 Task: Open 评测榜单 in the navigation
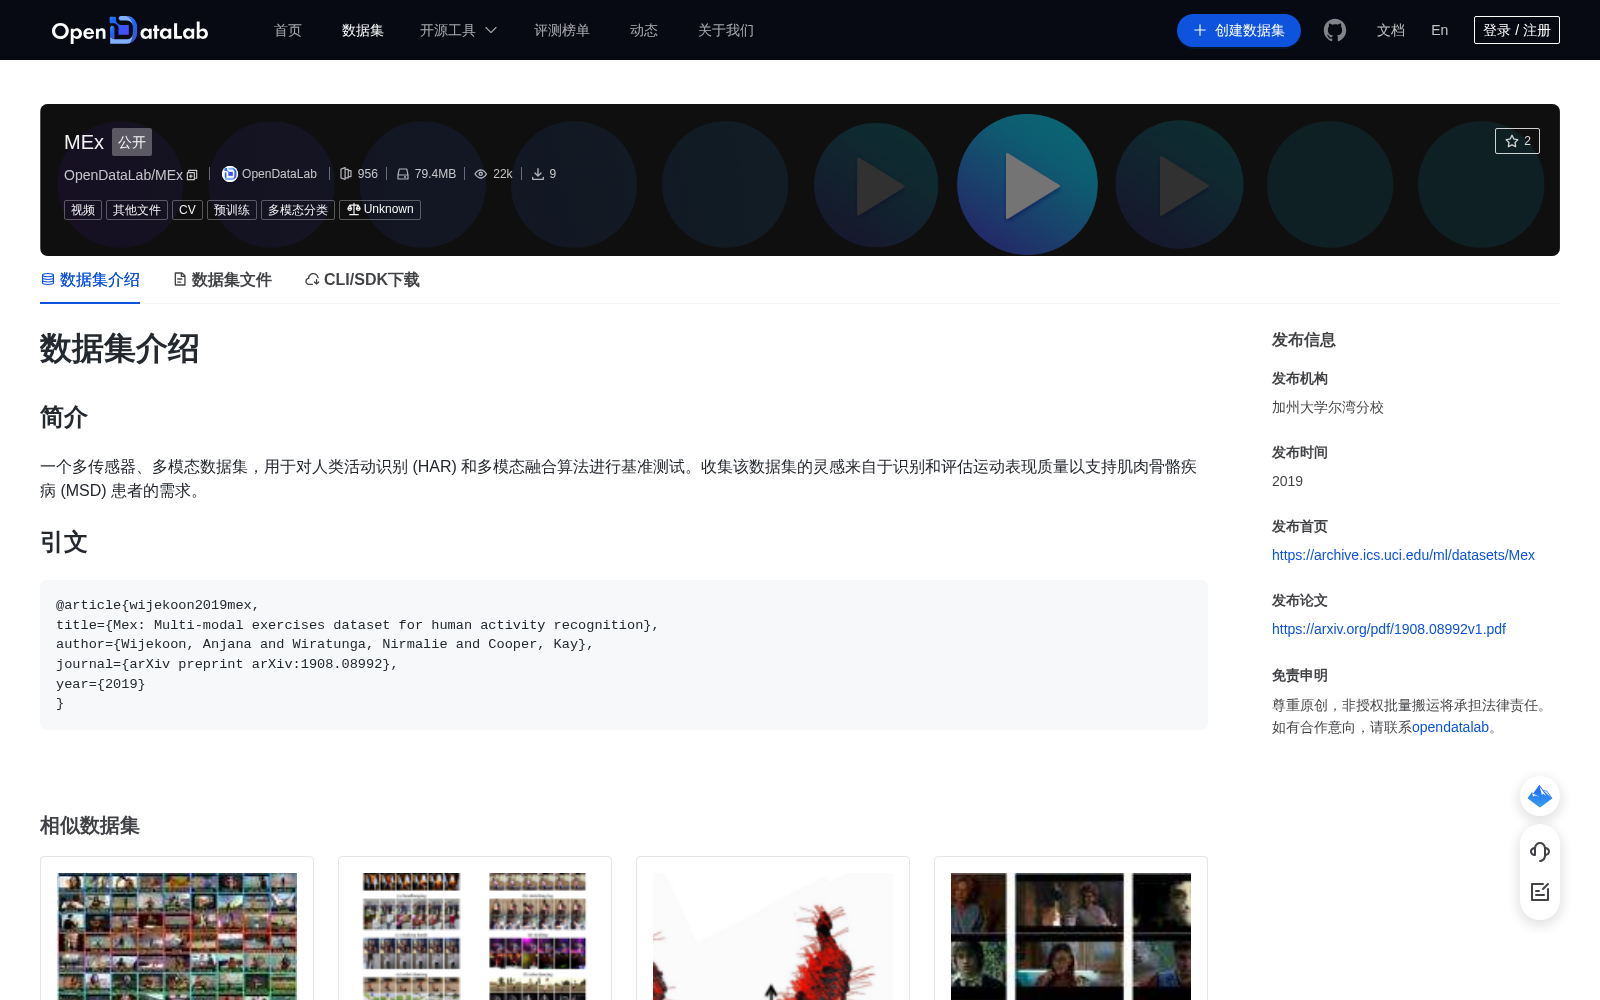click(562, 30)
